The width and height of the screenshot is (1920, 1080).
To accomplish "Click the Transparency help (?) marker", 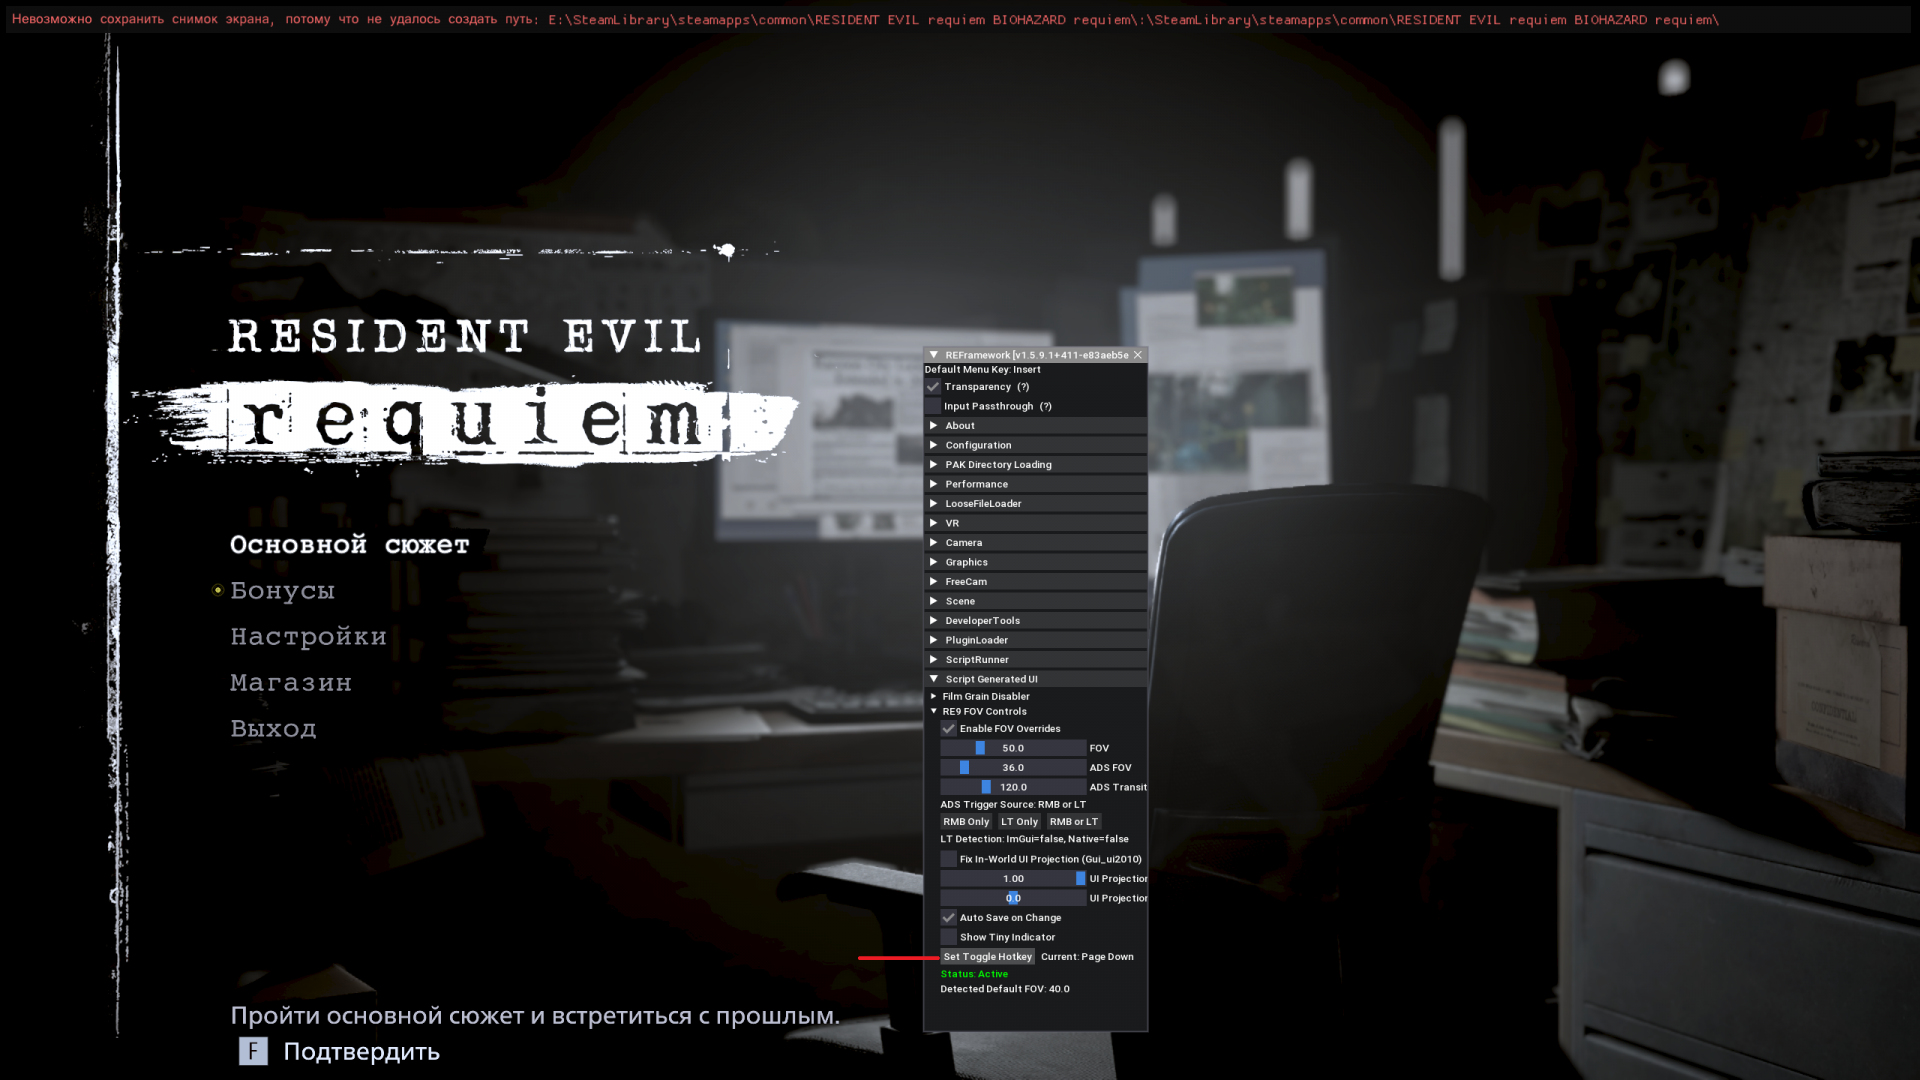I will (1023, 387).
